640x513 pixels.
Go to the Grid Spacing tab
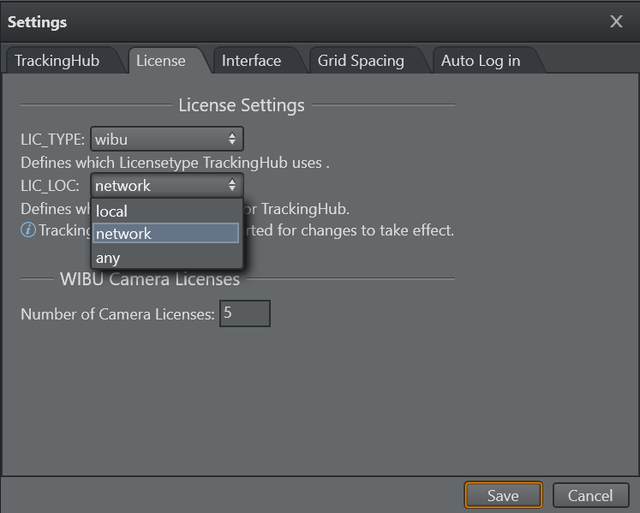361,61
